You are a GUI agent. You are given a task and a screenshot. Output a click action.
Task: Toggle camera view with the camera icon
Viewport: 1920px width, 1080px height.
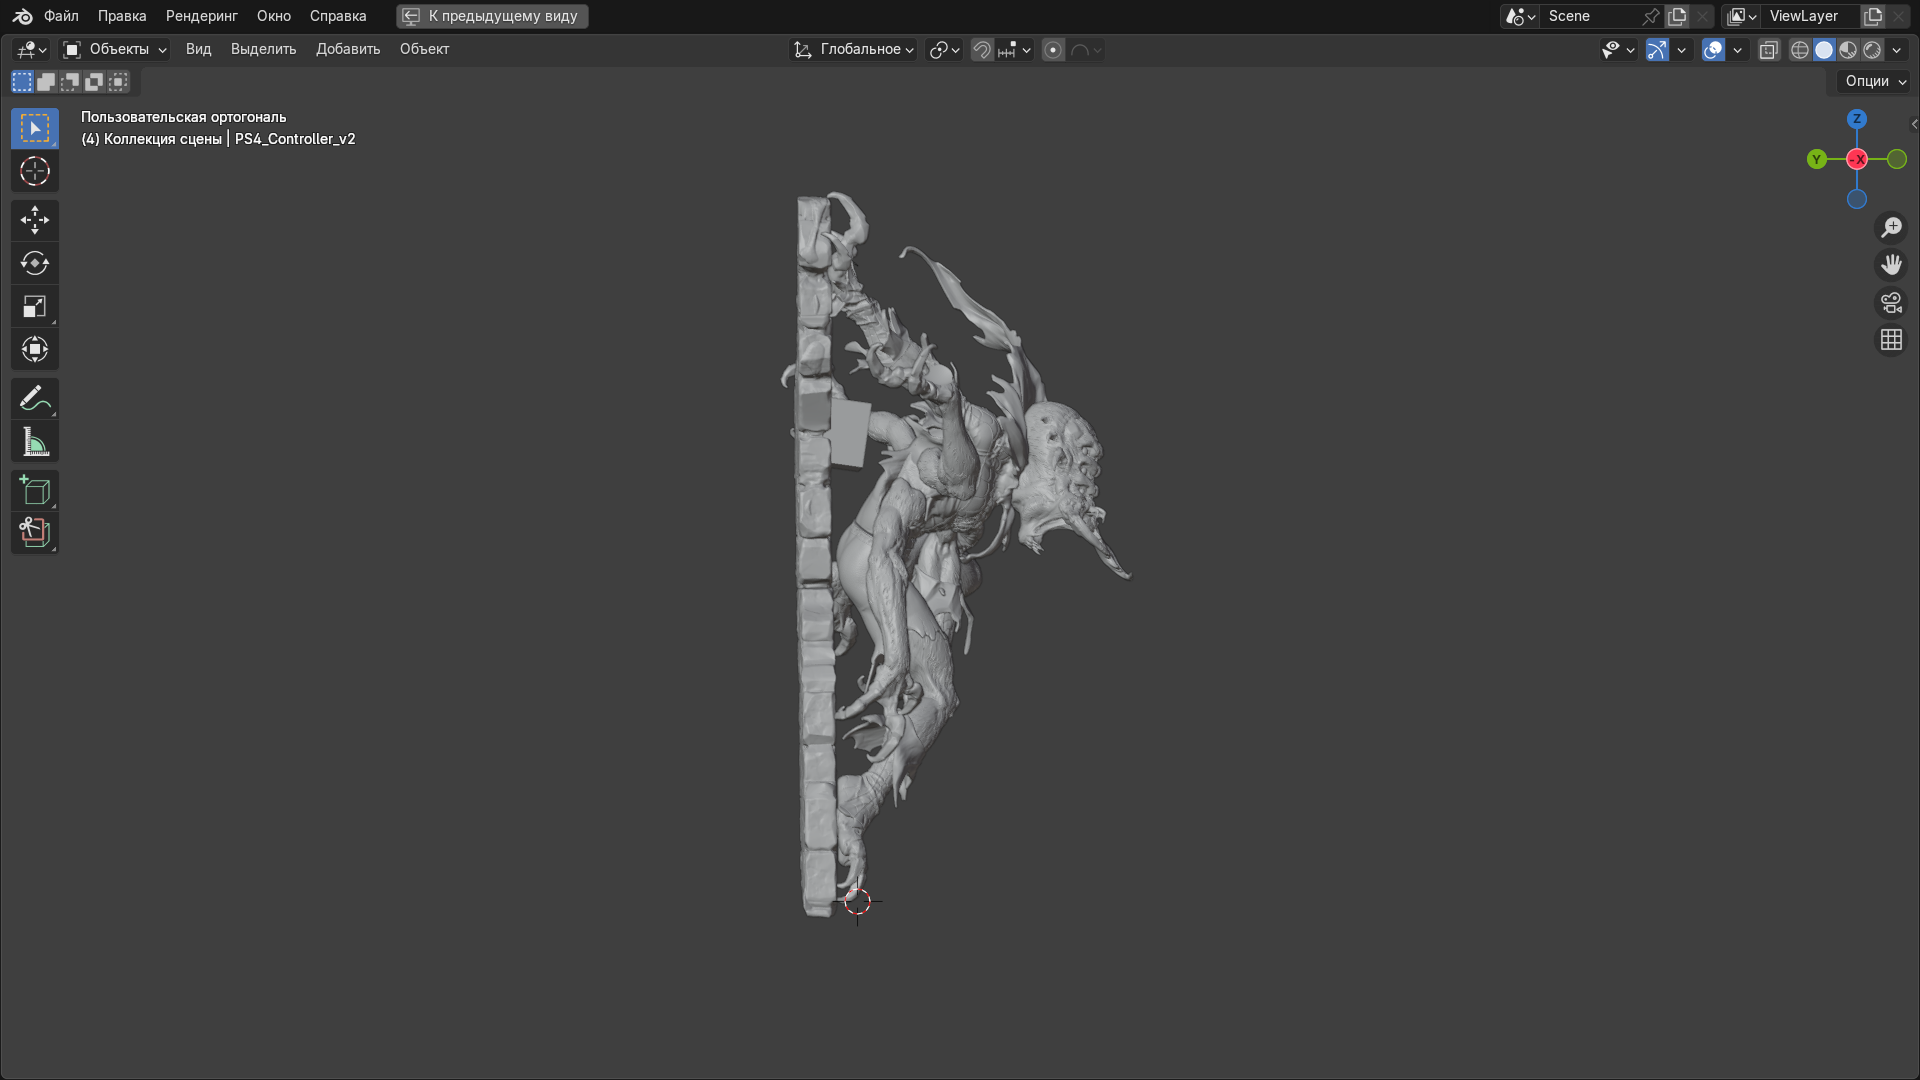pos(1891,303)
